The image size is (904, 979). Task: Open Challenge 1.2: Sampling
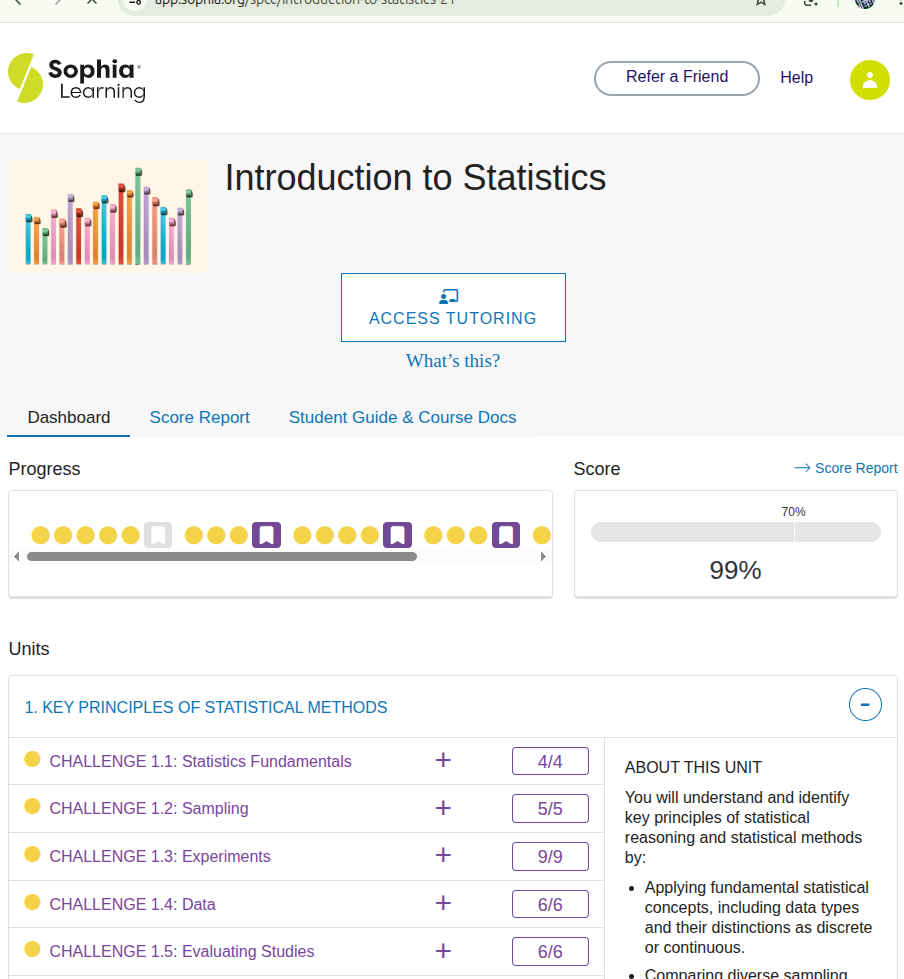coord(149,808)
